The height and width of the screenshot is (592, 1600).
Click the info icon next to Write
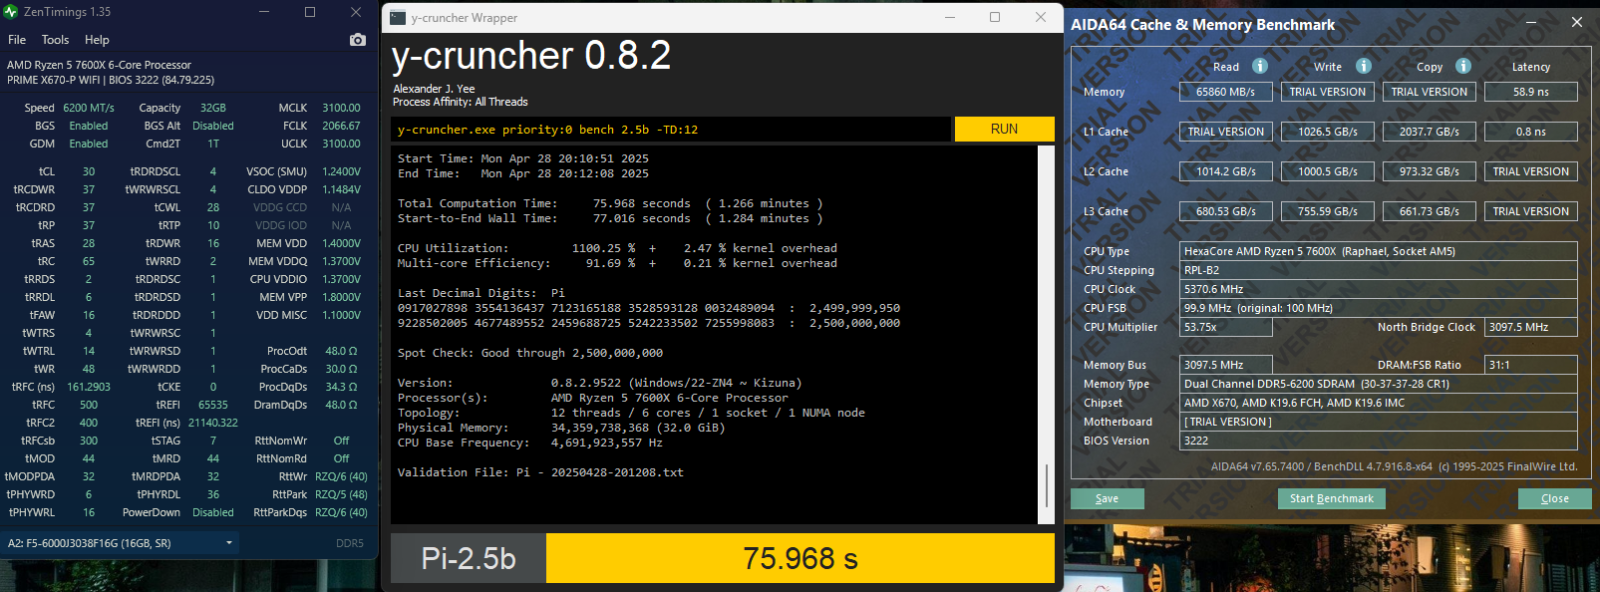pyautogui.click(x=1364, y=66)
